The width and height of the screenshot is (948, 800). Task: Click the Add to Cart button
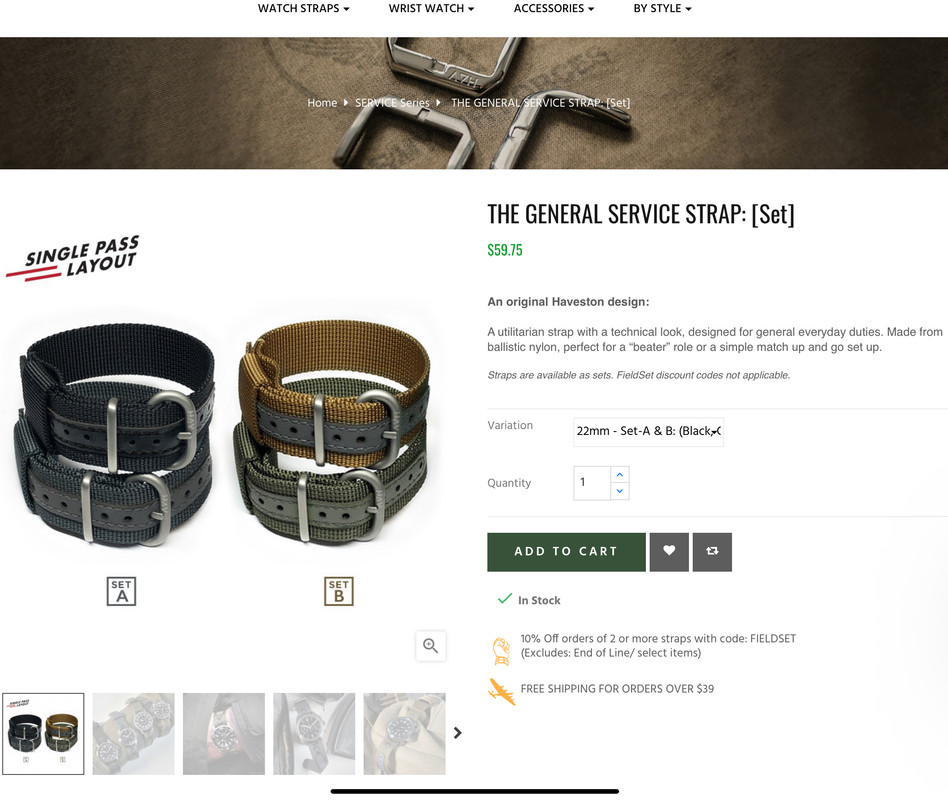567,551
